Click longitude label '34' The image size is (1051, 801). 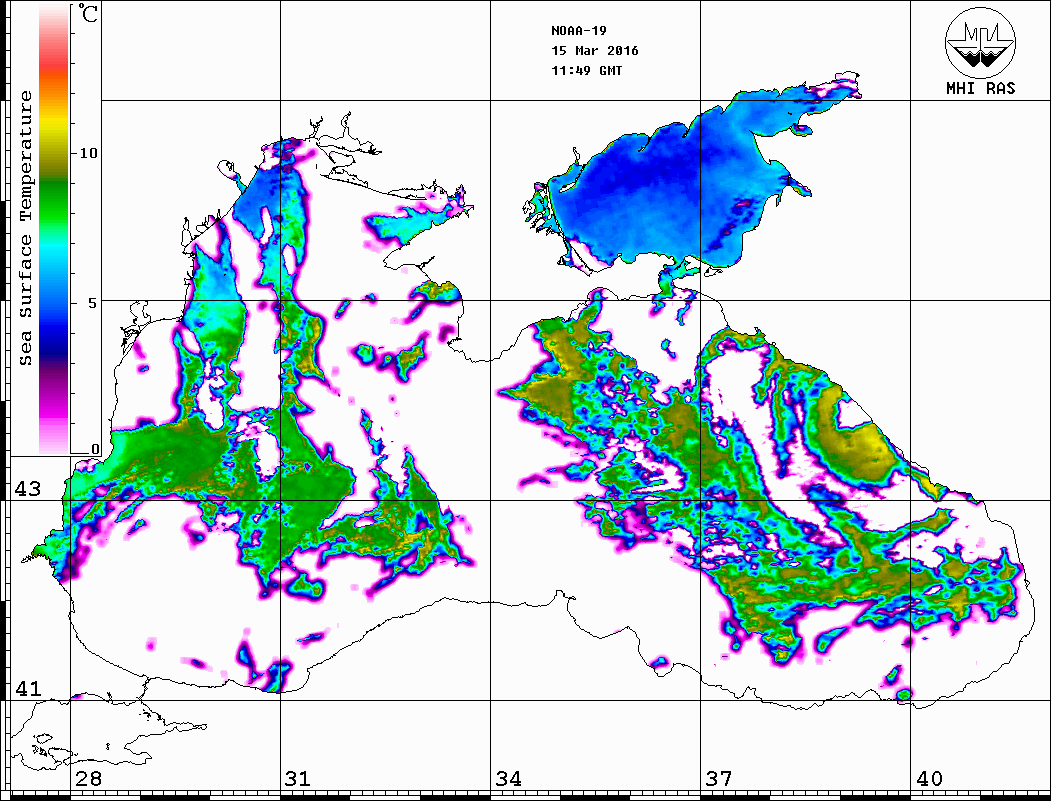509,779
